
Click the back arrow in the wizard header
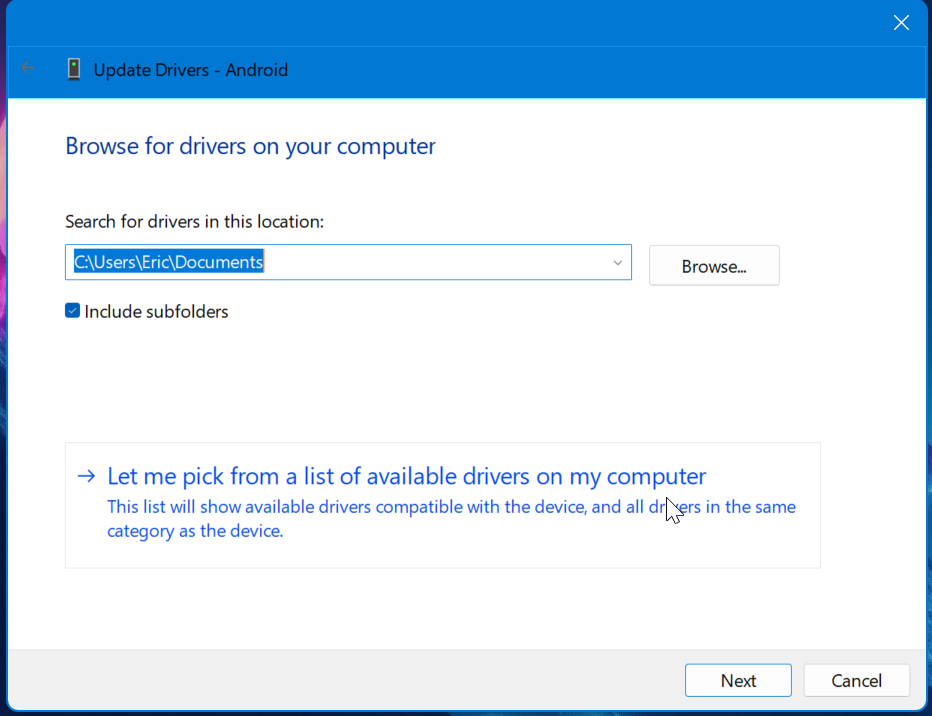(x=27, y=71)
